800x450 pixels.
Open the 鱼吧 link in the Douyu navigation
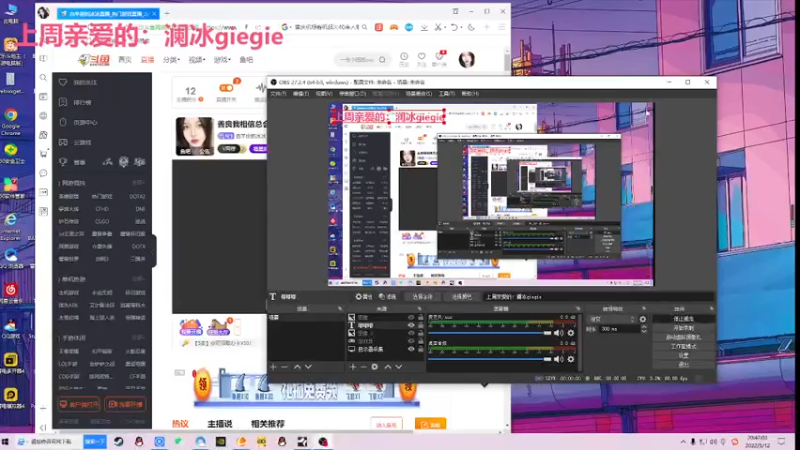pos(246,60)
